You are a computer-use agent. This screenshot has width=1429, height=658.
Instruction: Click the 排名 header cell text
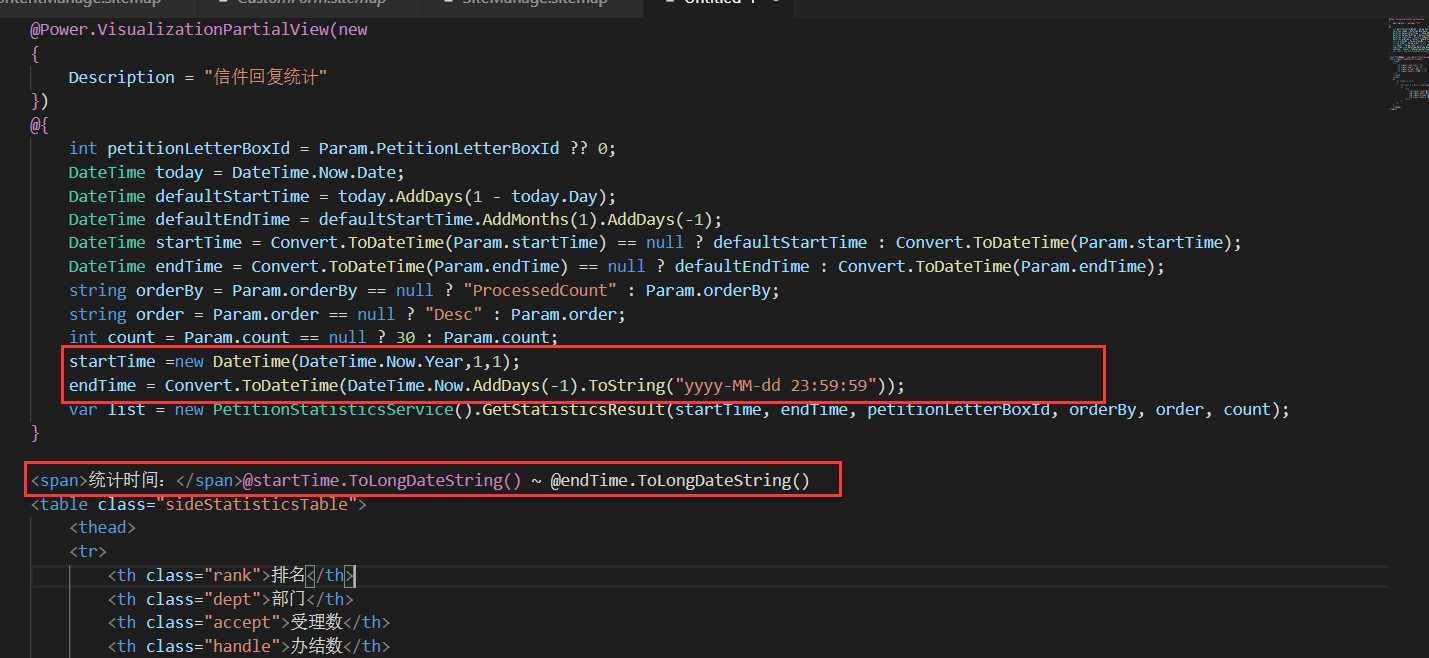288,575
